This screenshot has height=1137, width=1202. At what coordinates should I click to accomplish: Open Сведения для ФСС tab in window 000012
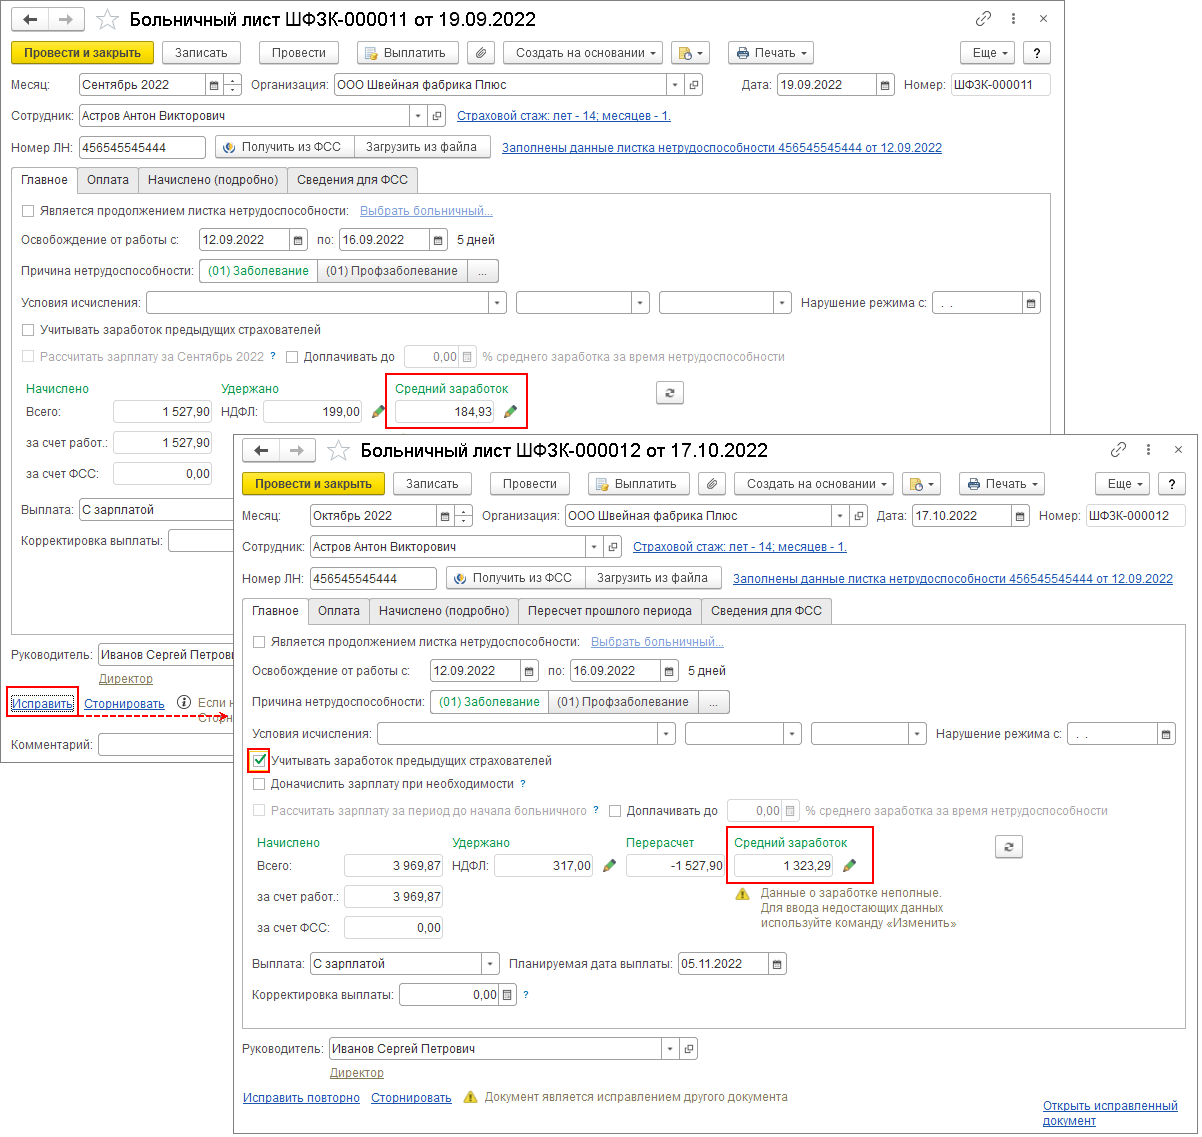(767, 611)
